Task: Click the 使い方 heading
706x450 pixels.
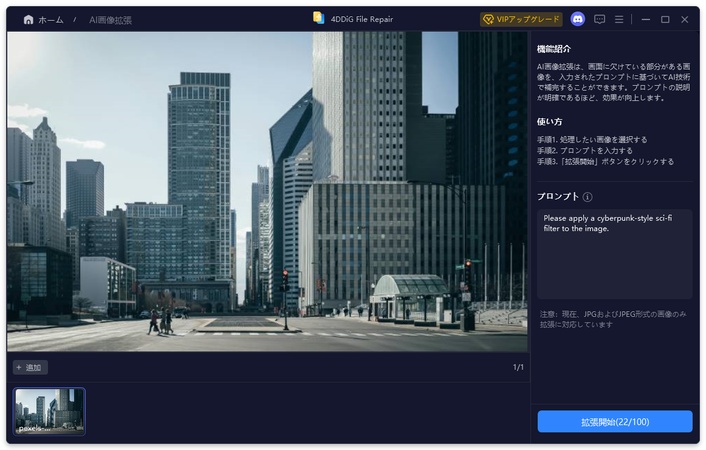Action: [549, 122]
